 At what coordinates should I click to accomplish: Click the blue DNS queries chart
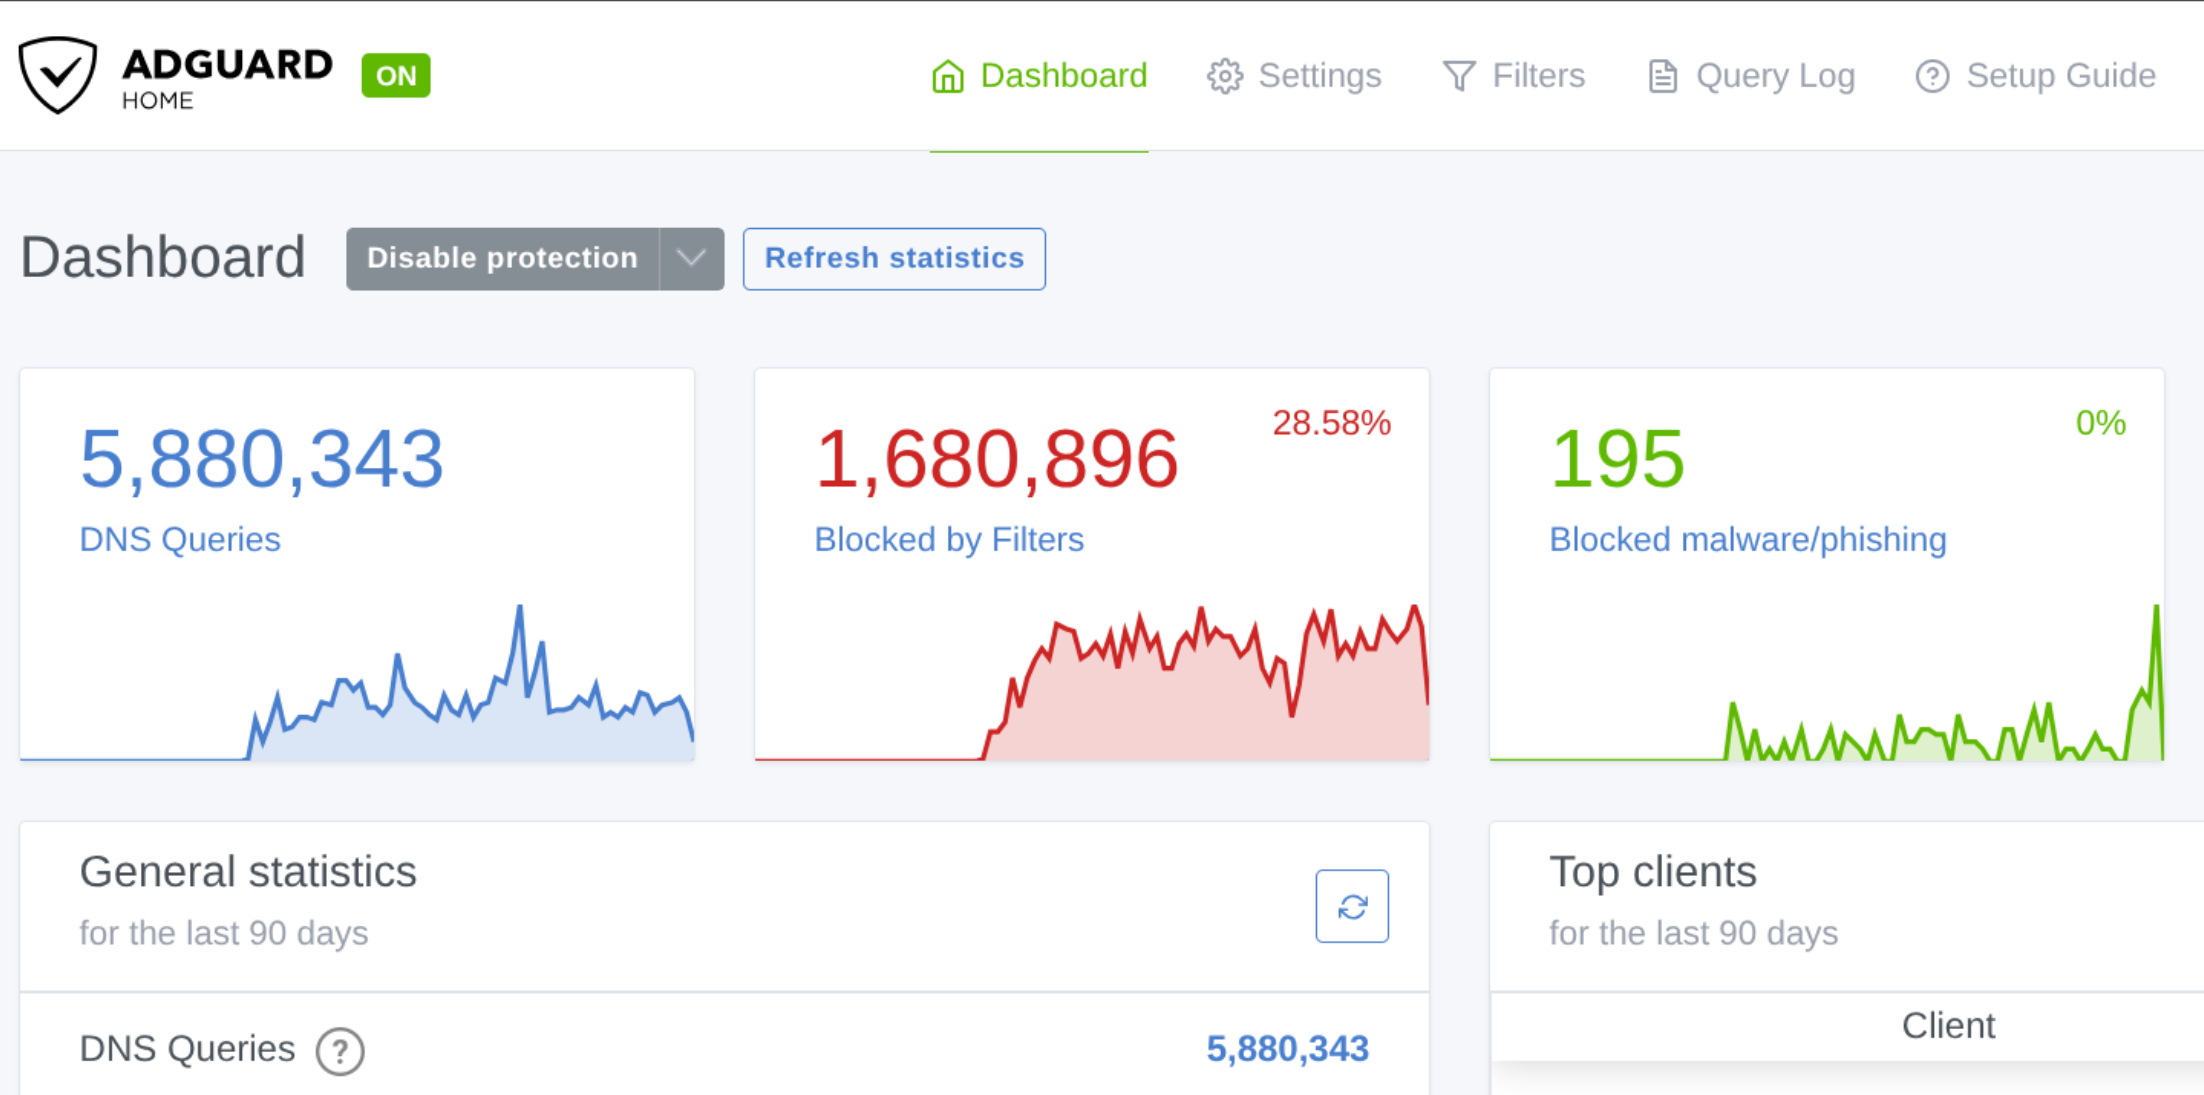pyautogui.click(x=357, y=682)
